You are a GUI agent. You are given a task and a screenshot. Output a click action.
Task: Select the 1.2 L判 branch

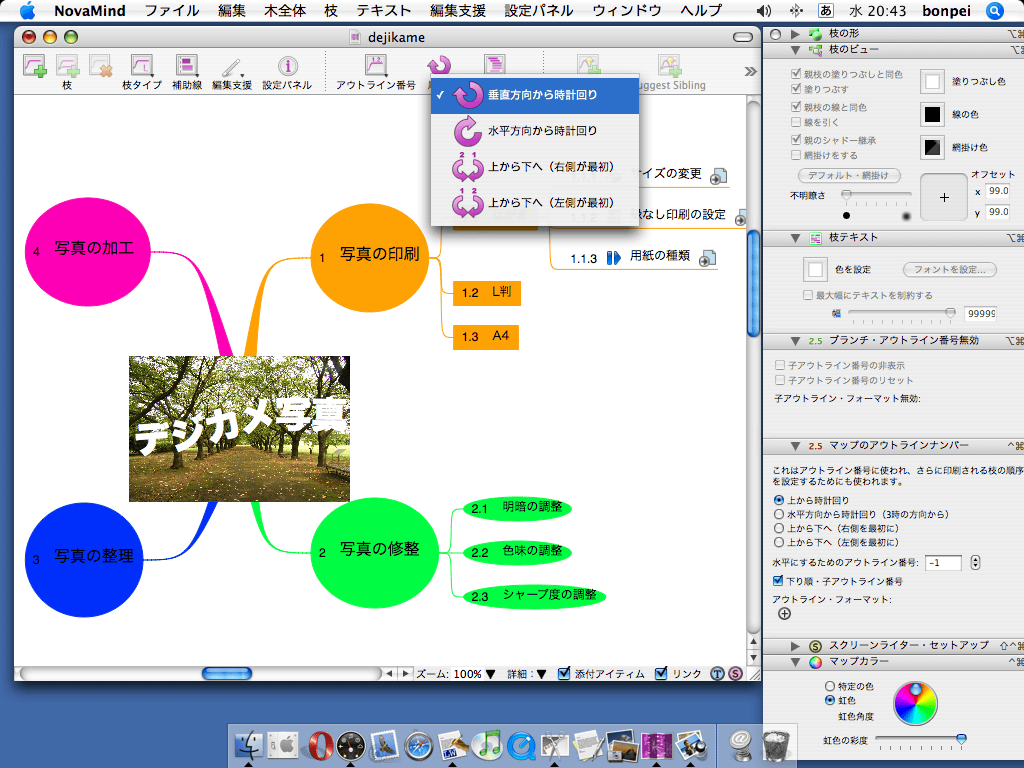coord(487,293)
